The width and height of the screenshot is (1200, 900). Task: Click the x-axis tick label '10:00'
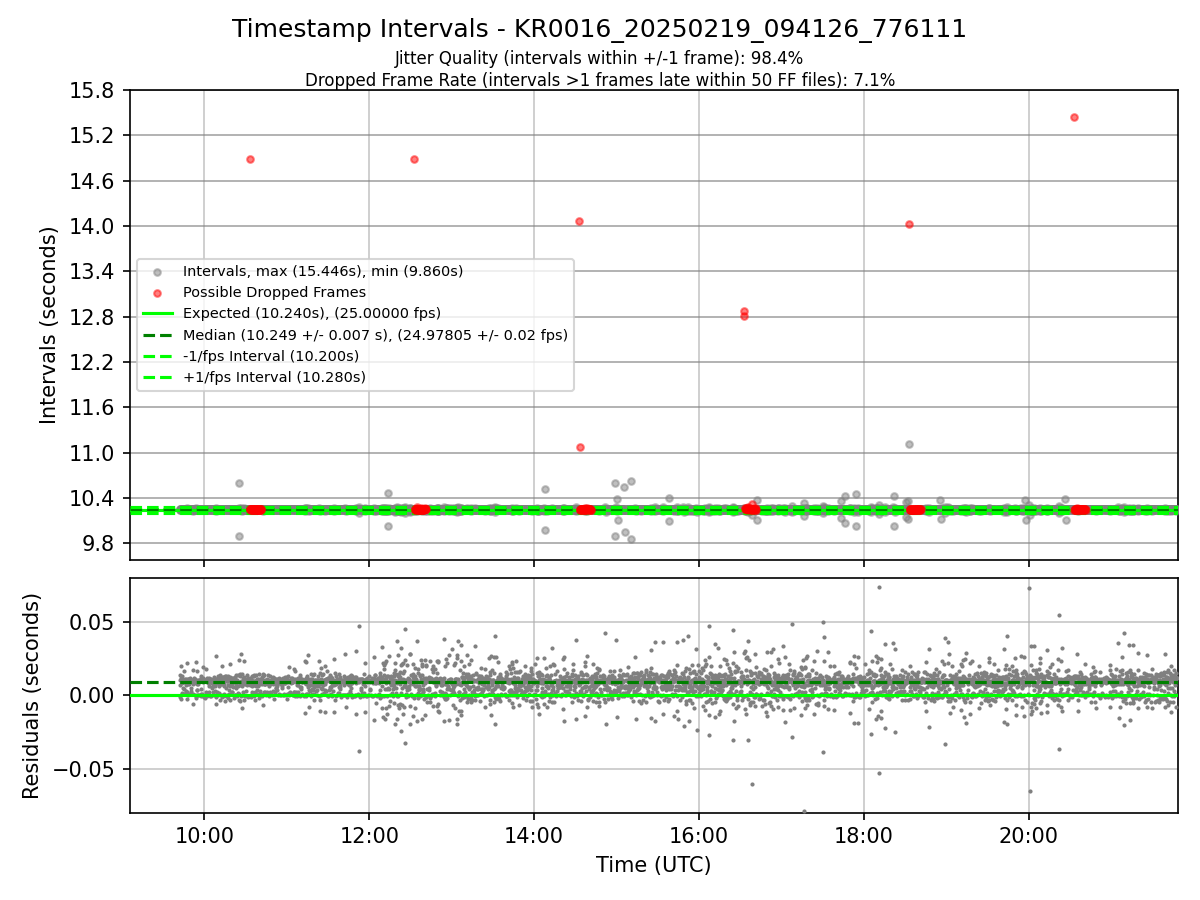204,835
